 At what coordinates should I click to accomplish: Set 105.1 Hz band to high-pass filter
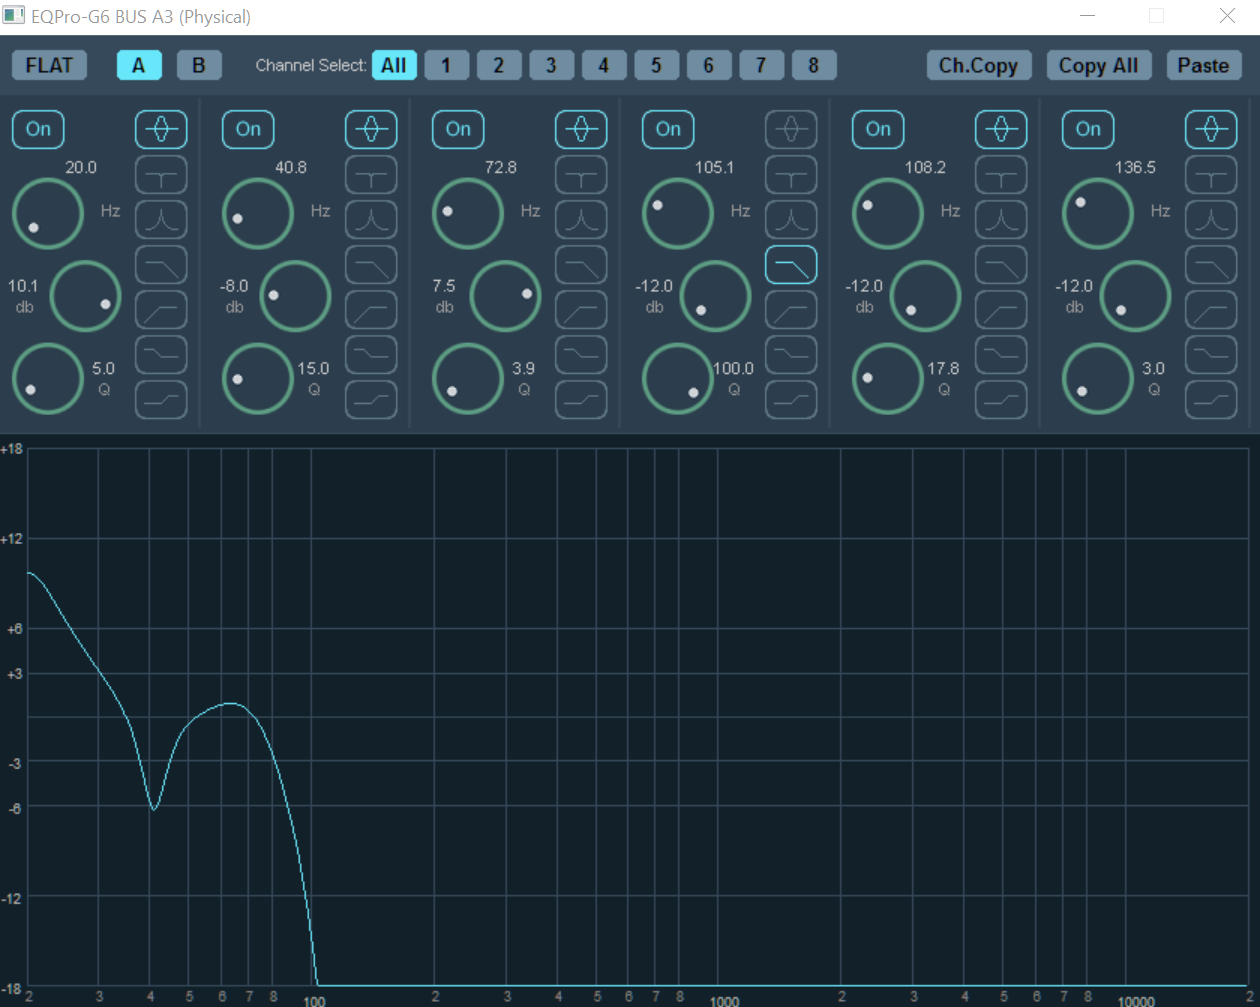(x=791, y=309)
